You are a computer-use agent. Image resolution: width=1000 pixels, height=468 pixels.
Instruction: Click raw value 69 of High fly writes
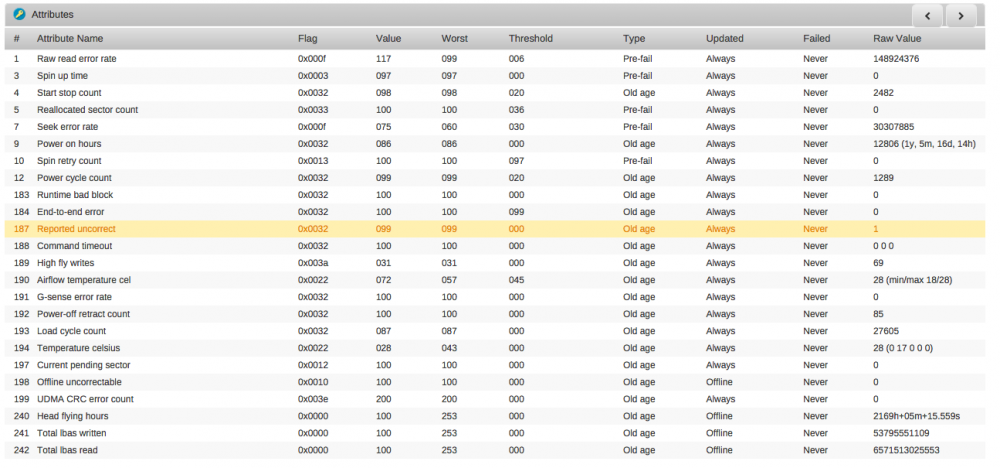878,263
